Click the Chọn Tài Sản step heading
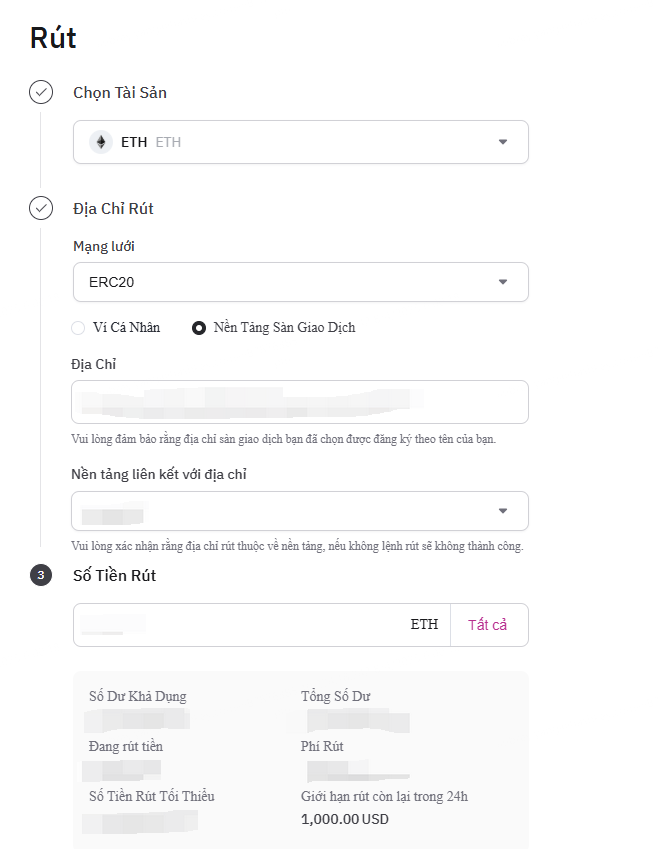Screen dimensions: 659x849 [x=120, y=93]
